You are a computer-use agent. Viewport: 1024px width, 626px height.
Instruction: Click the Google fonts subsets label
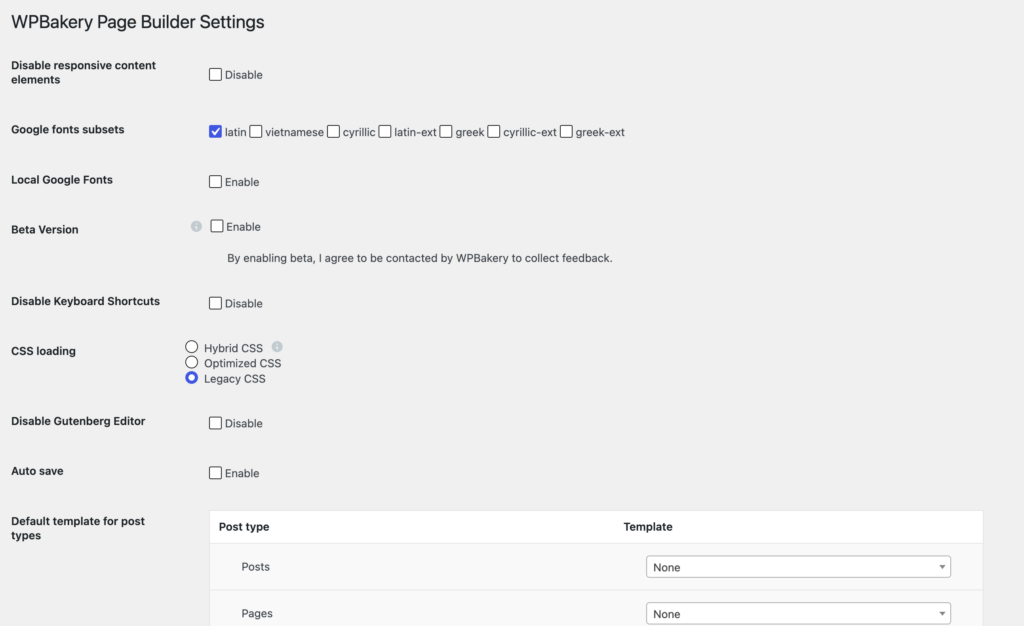click(x=67, y=129)
